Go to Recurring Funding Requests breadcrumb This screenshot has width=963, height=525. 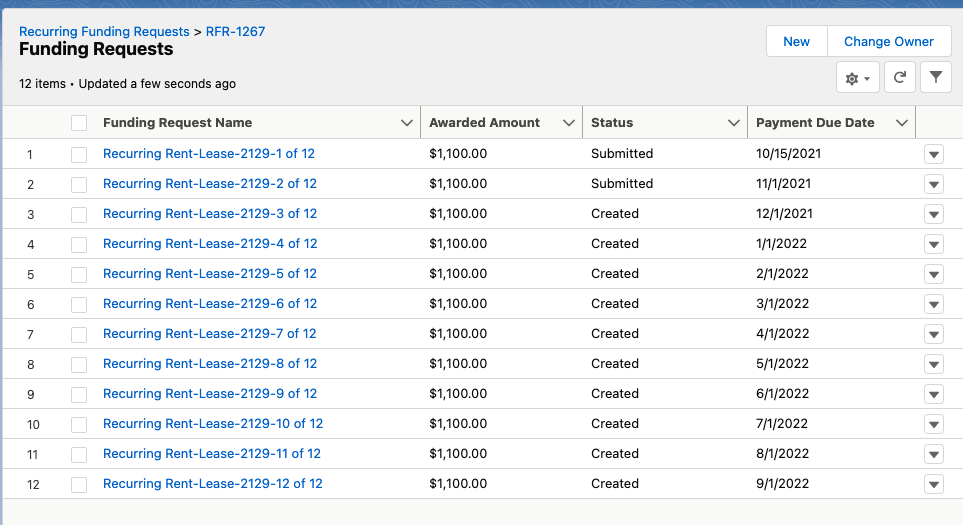(104, 32)
